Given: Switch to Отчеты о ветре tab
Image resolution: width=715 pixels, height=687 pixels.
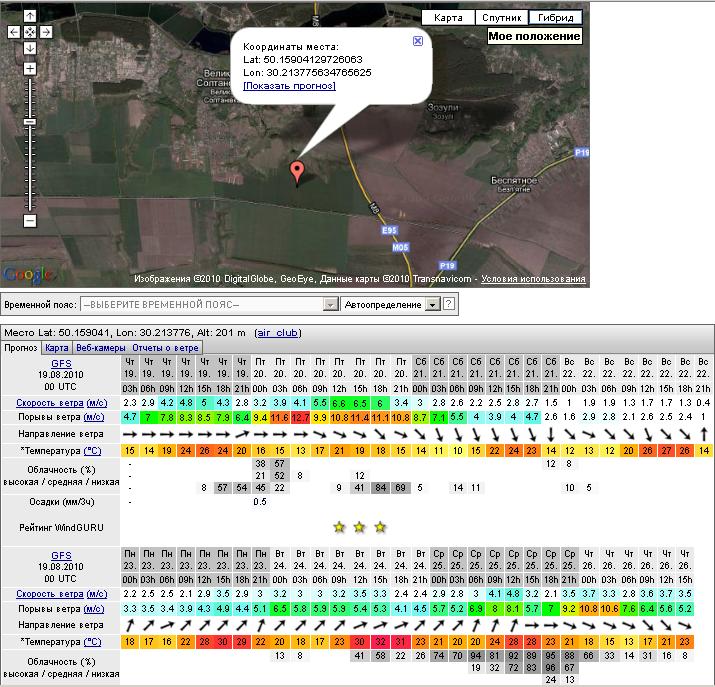Looking at the screenshot, I should point(166,348).
